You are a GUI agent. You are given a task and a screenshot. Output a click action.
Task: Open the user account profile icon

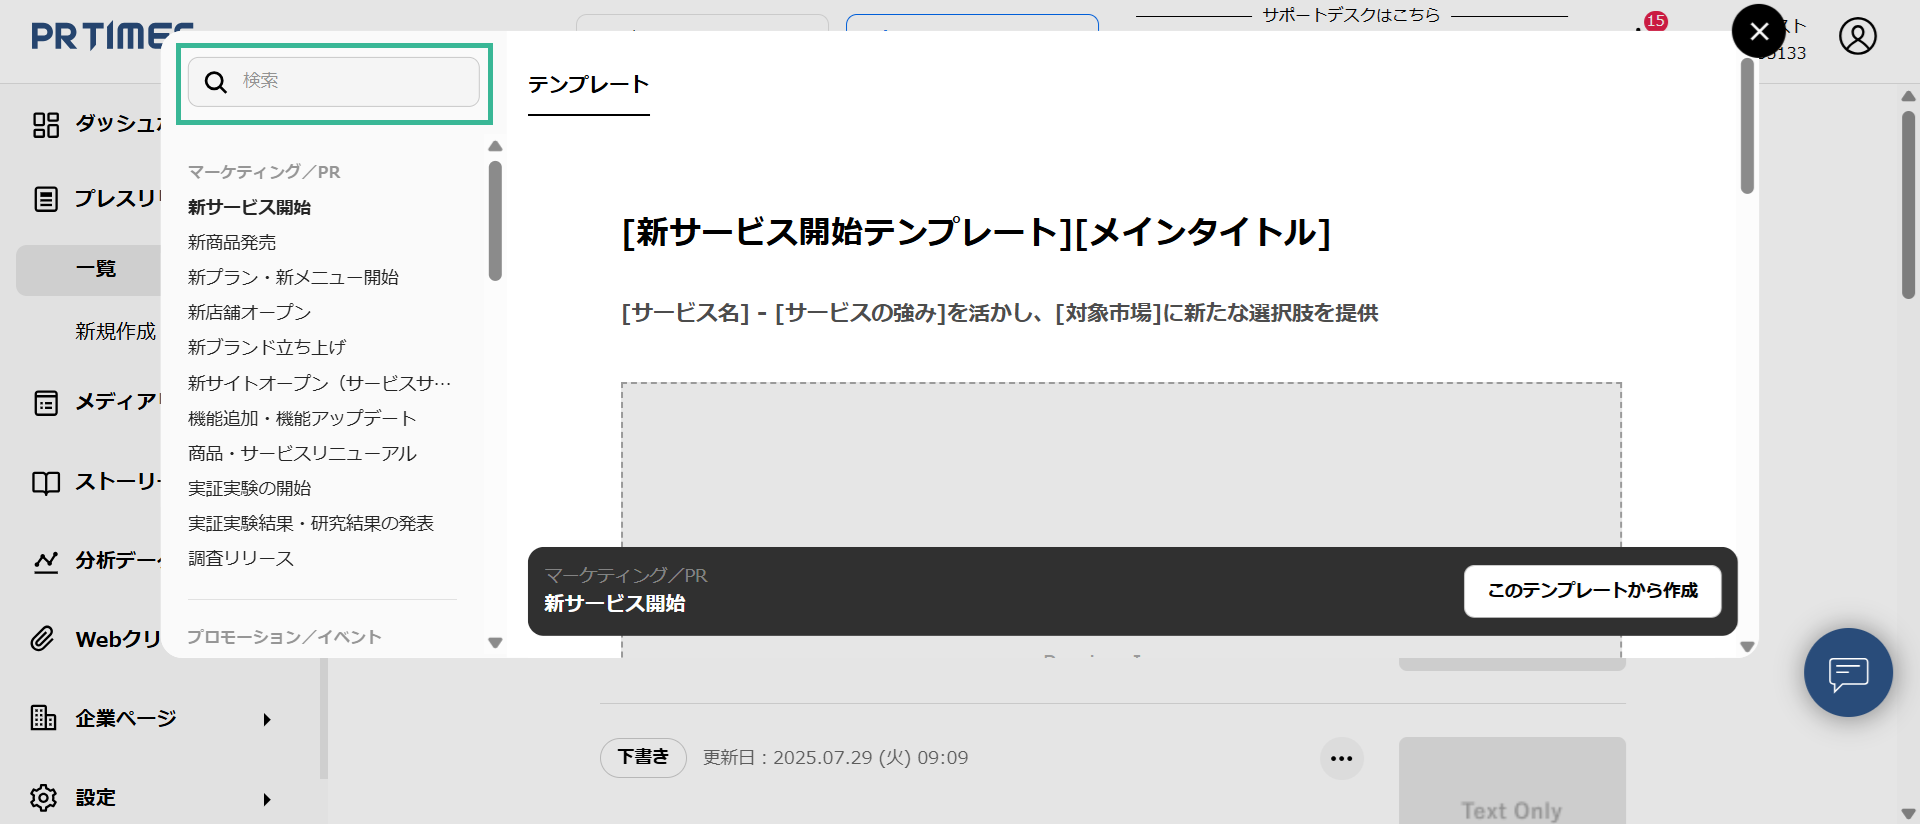(1858, 36)
